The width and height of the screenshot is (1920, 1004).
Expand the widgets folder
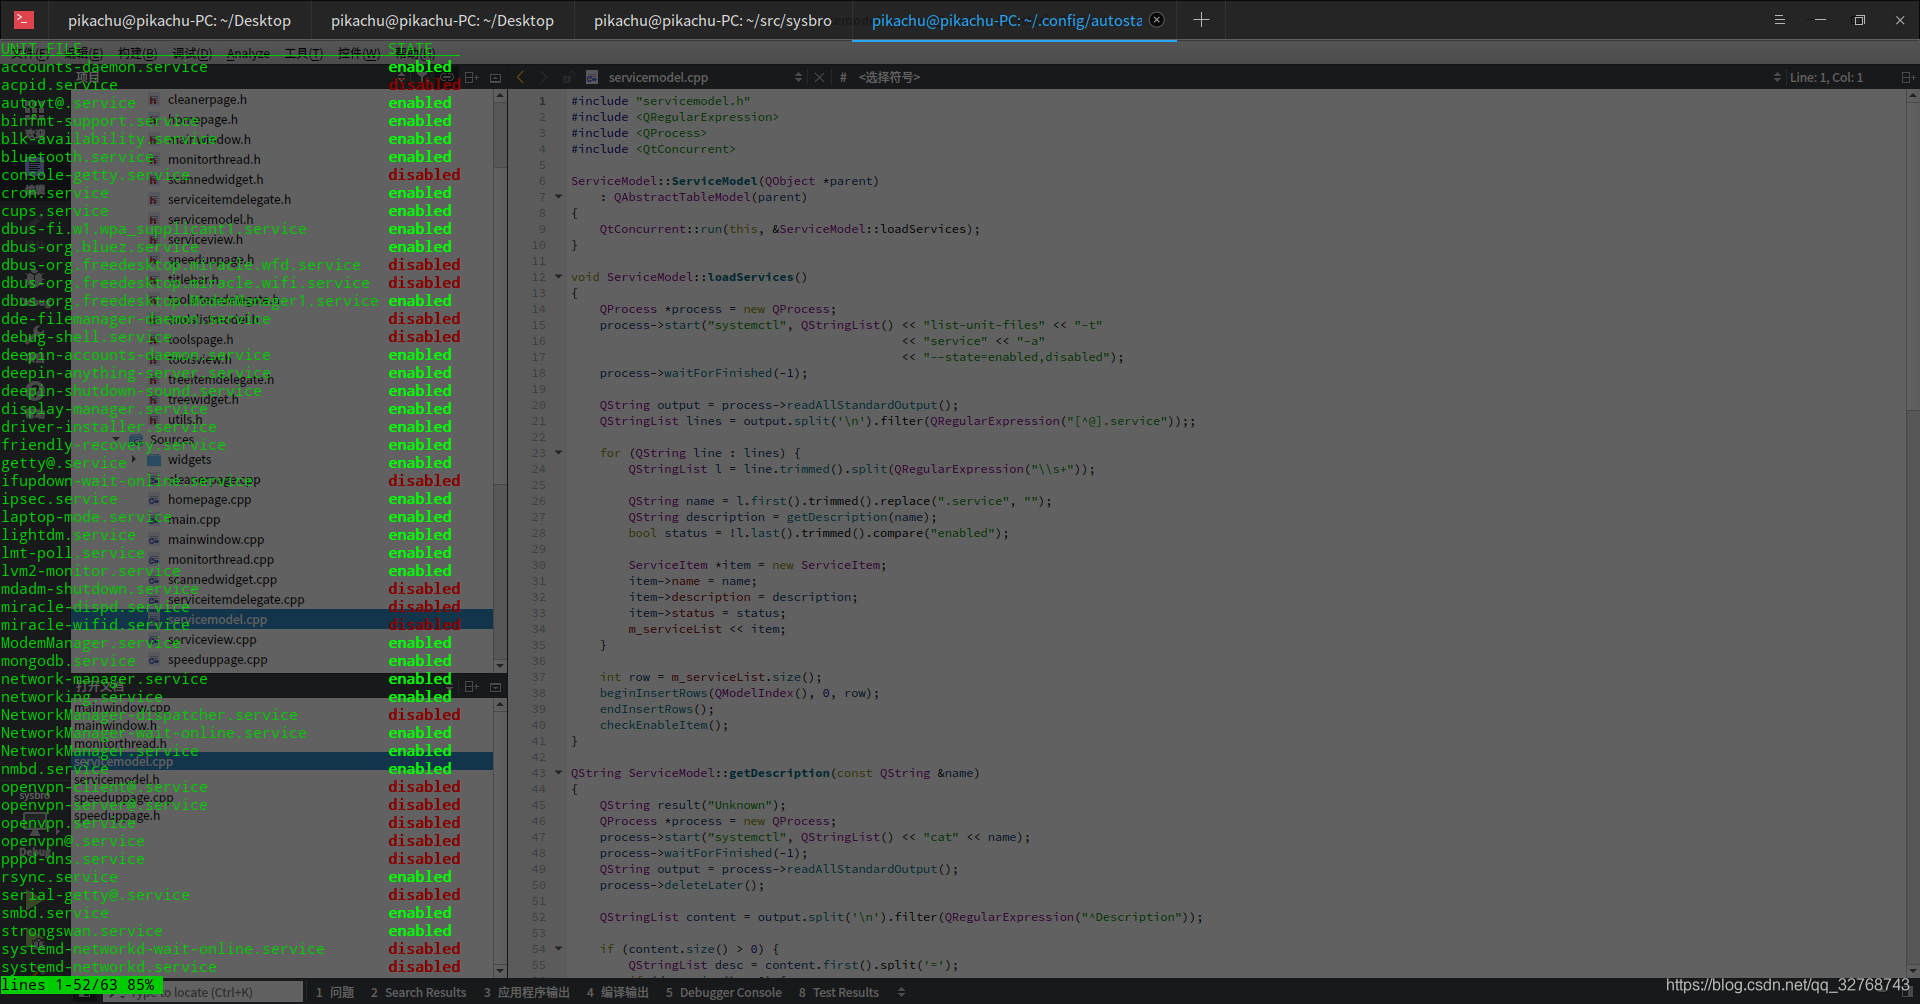pyautogui.click(x=135, y=460)
